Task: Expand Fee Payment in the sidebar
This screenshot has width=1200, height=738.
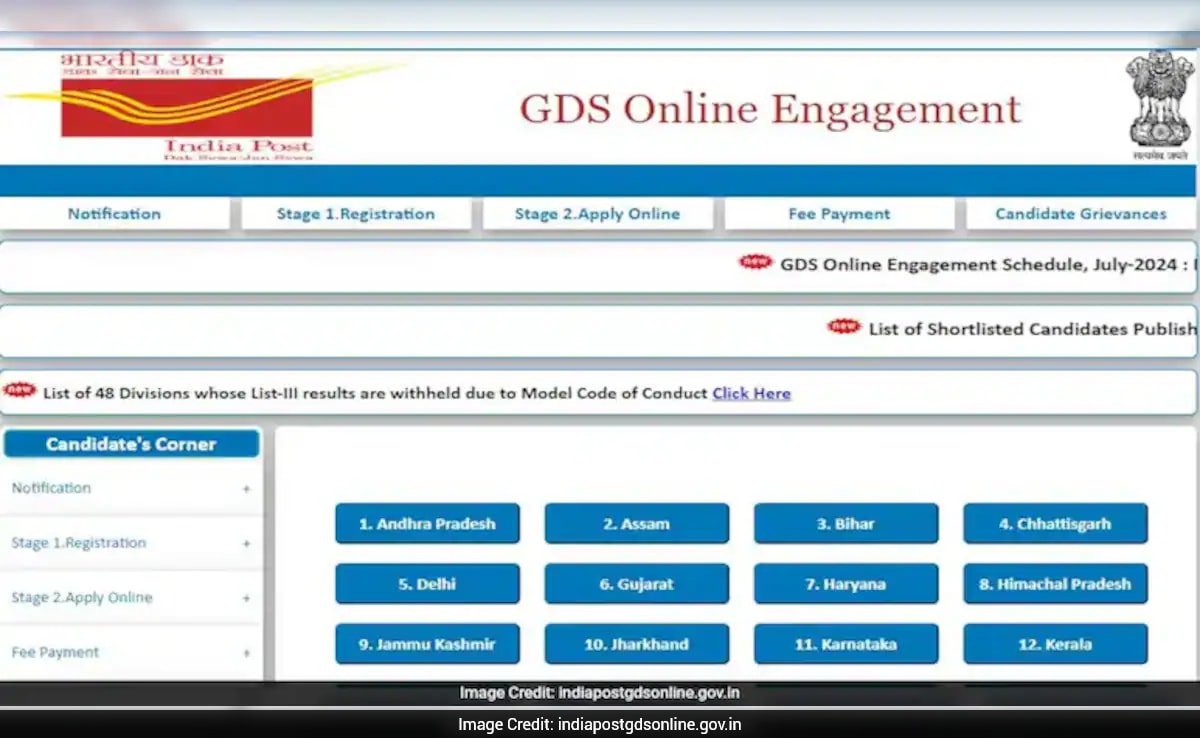Action: [246, 653]
